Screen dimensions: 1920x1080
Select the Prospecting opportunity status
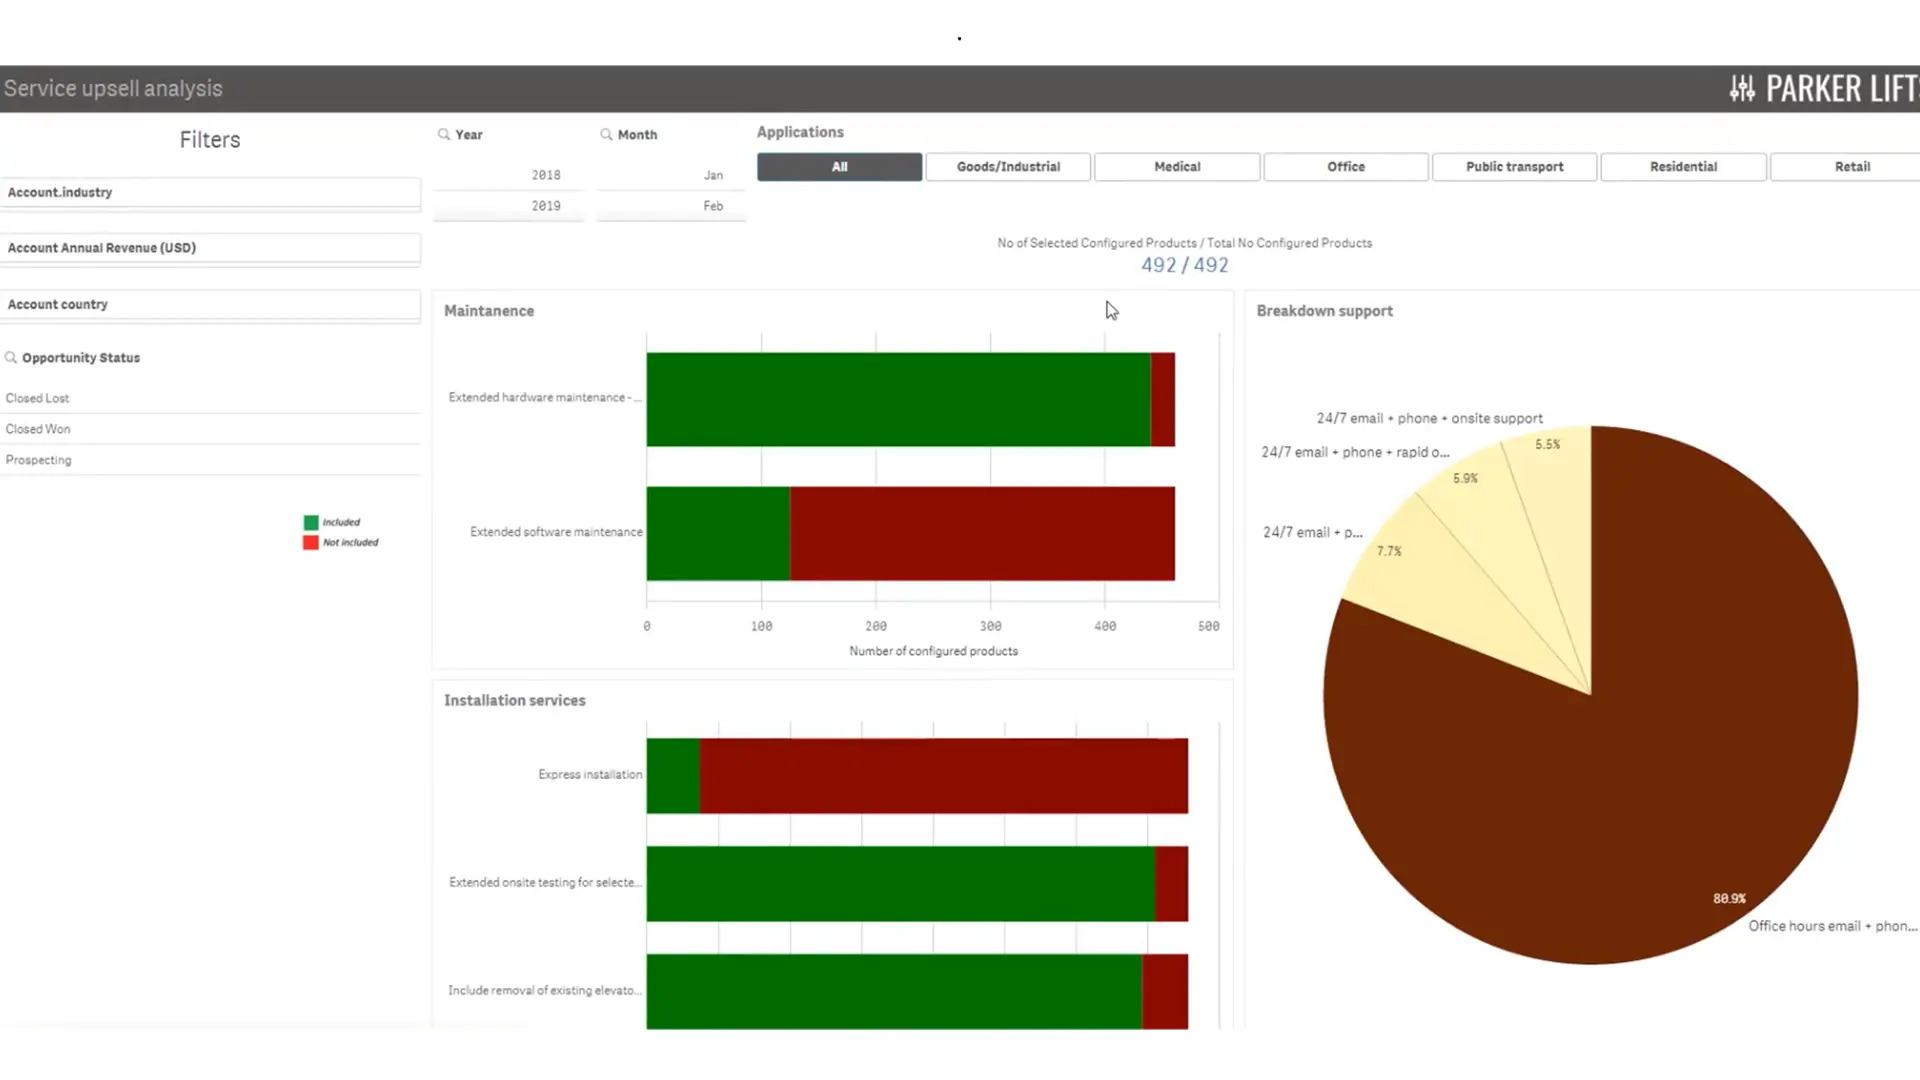pyautogui.click(x=39, y=460)
